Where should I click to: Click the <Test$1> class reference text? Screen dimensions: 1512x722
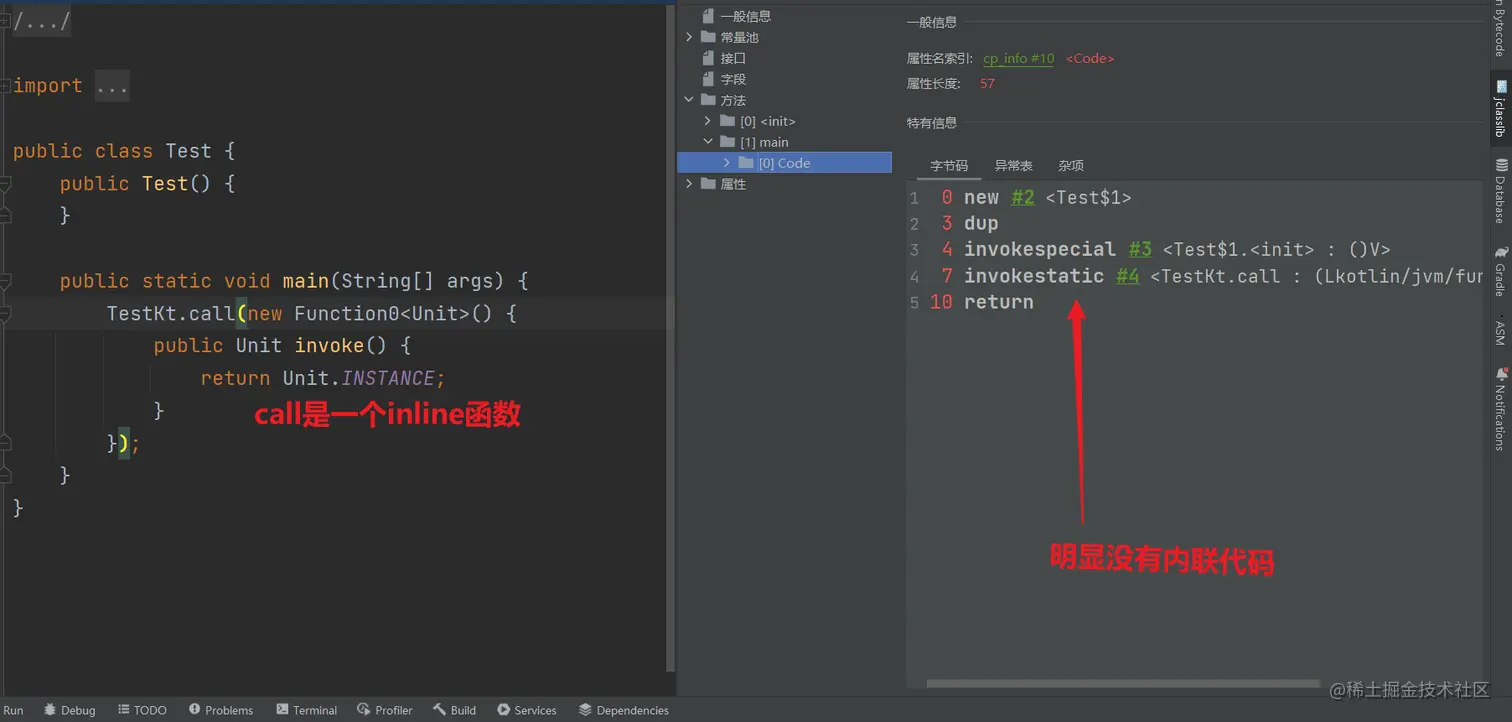[1088, 198]
